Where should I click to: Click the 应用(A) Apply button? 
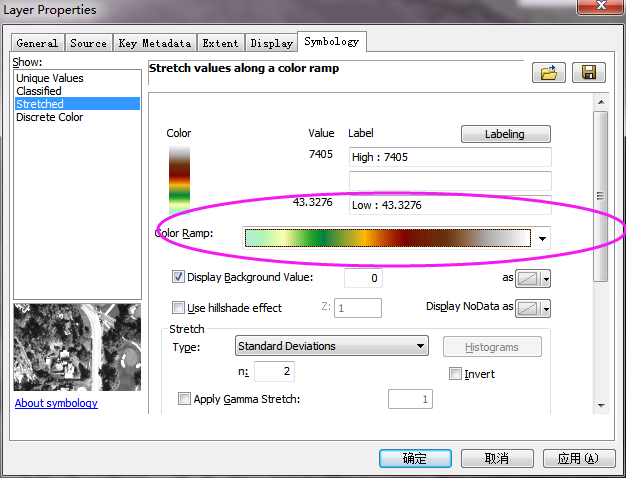(579, 458)
